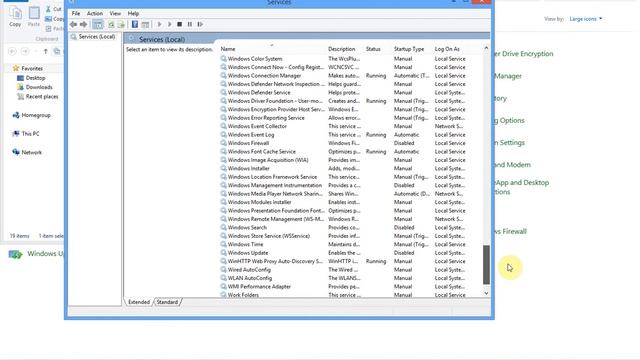The height and width of the screenshot is (360, 640).
Task: Open the File menu
Action: pos(76,13)
